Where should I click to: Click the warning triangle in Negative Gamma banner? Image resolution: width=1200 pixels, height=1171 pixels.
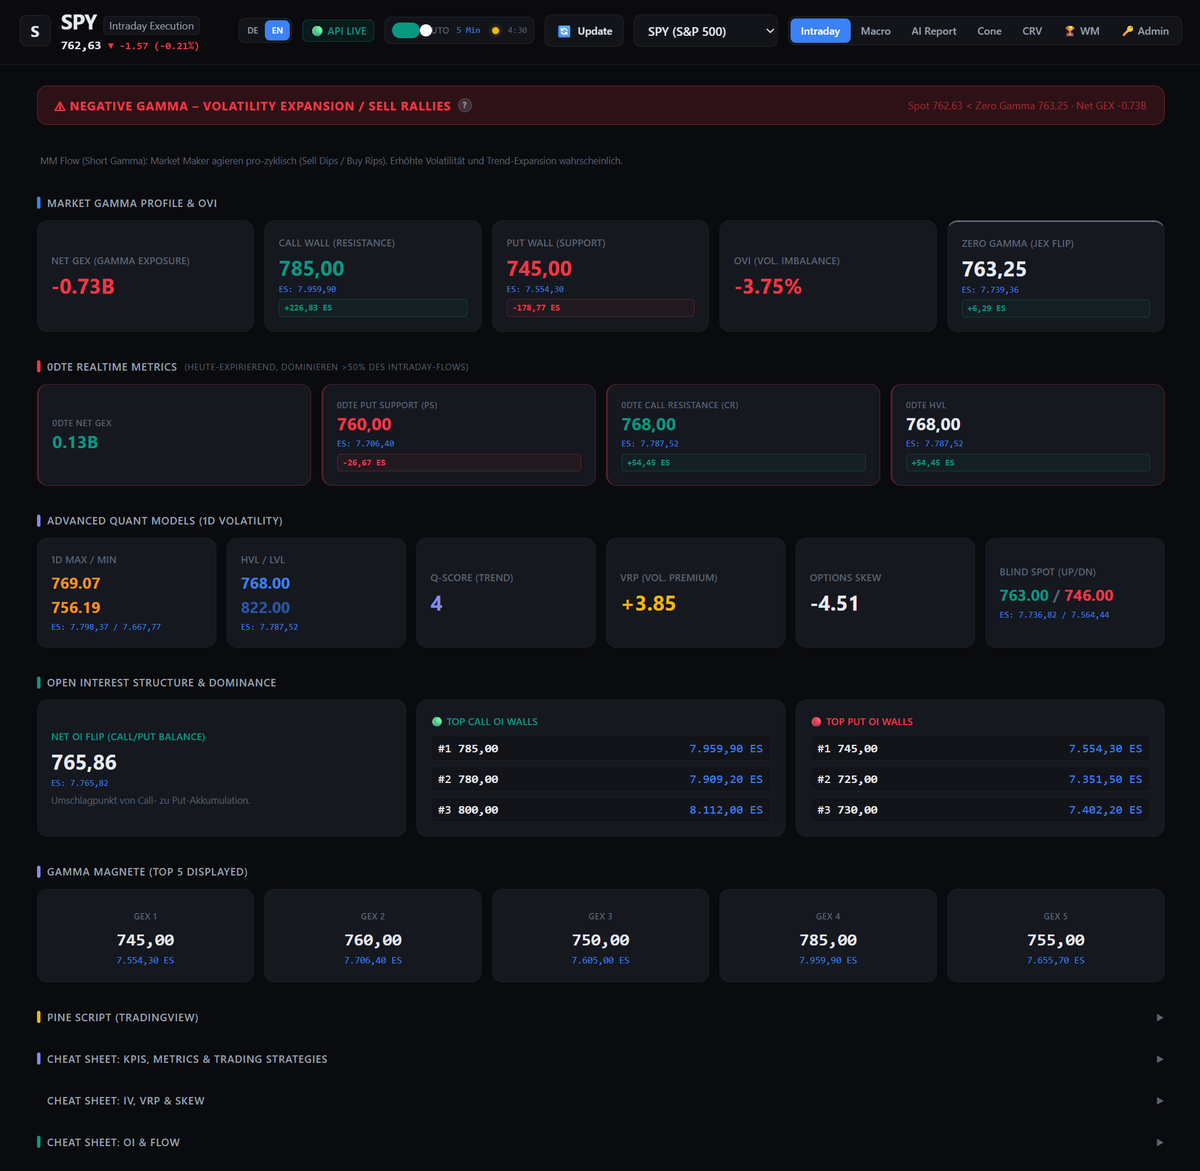60,106
